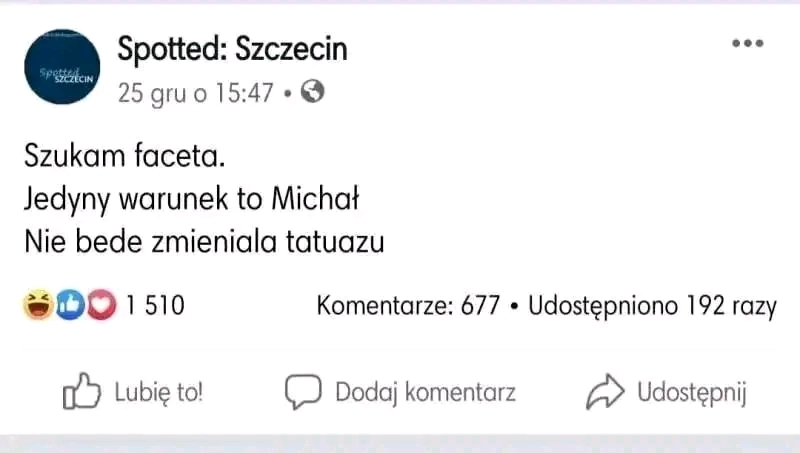Click the post line Szukam faceta.
The height and width of the screenshot is (453, 800).
tap(125, 156)
